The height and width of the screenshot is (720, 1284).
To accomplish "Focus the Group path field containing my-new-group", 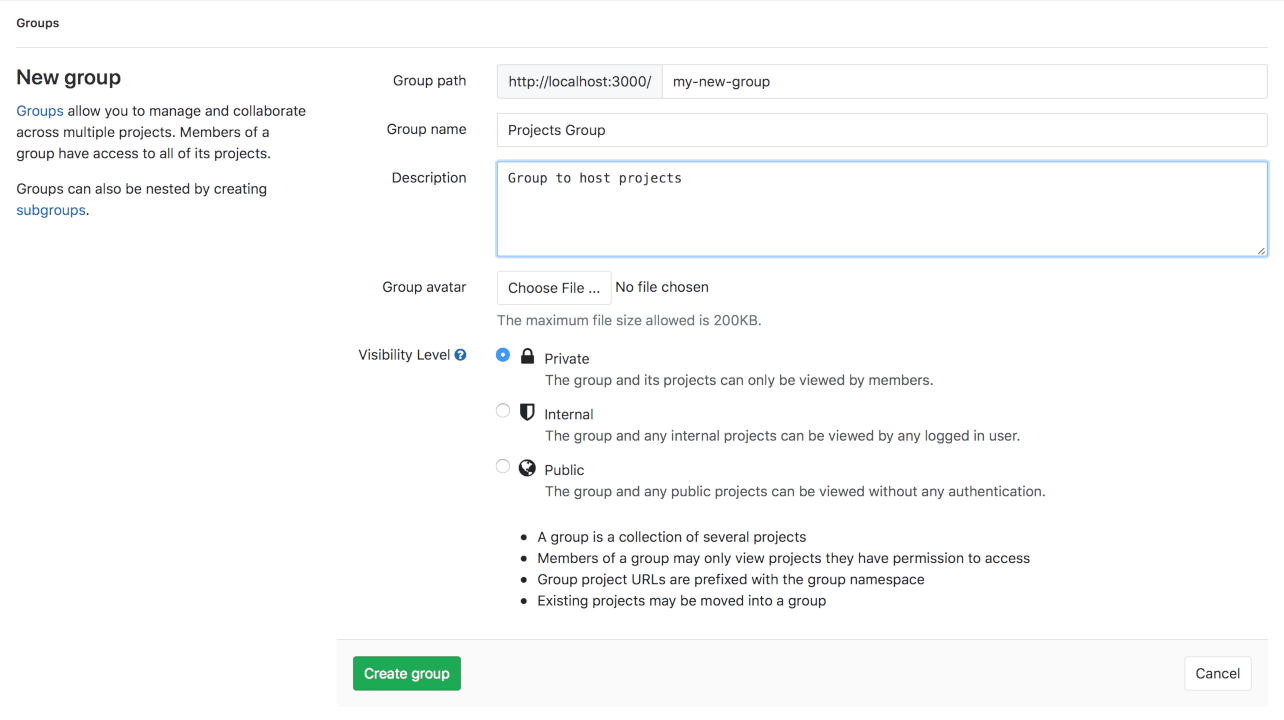I will [x=964, y=82].
